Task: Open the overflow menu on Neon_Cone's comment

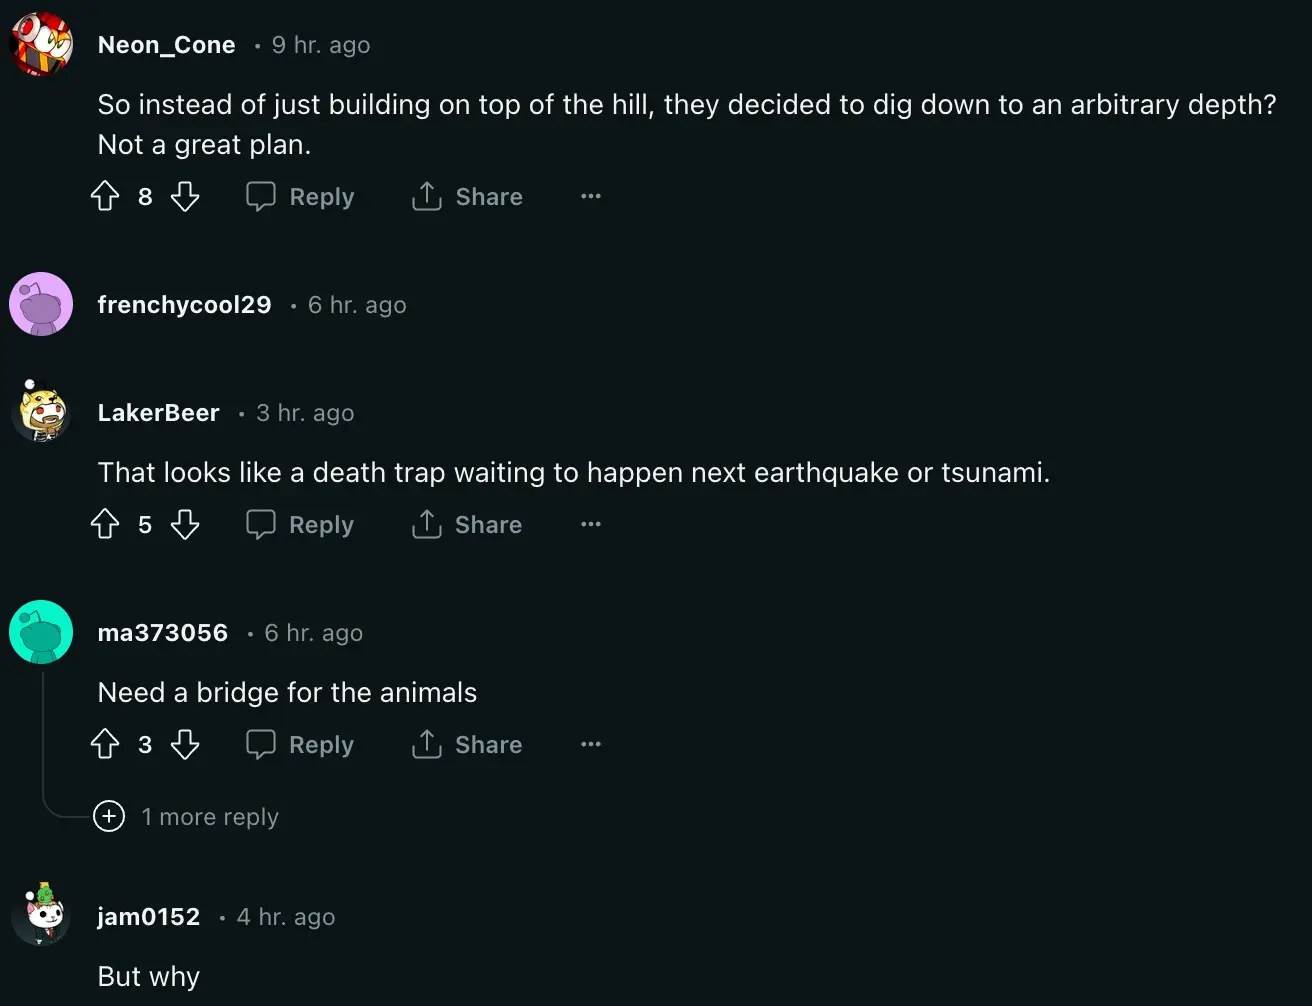Action: [590, 196]
